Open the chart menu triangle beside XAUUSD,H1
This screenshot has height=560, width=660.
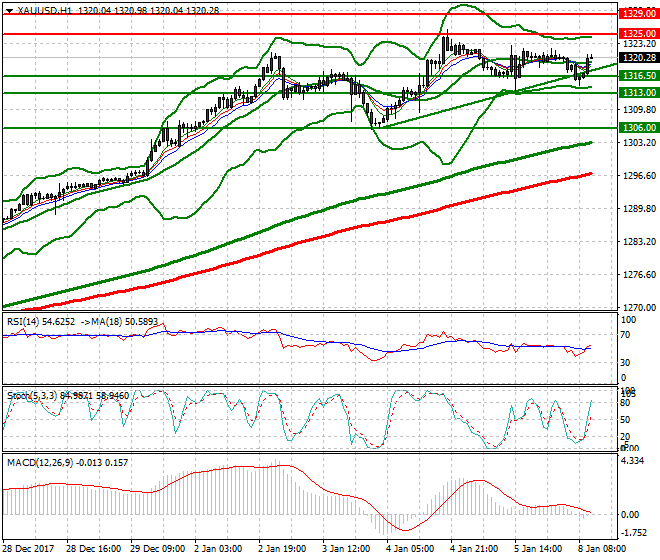[x=9, y=11]
